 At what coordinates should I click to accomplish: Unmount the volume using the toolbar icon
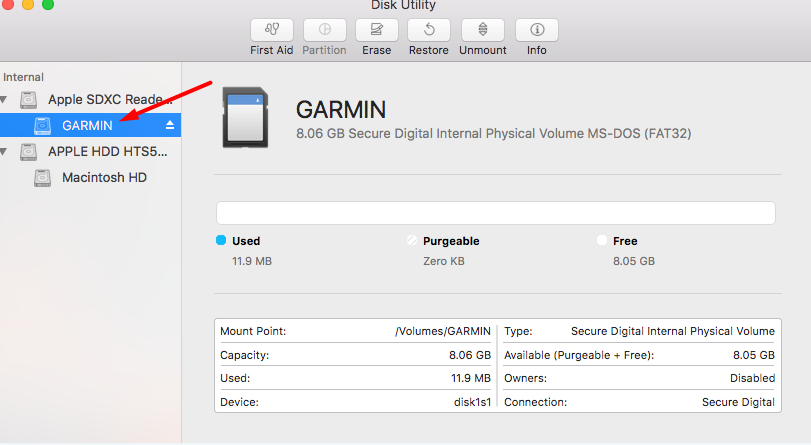click(x=483, y=30)
